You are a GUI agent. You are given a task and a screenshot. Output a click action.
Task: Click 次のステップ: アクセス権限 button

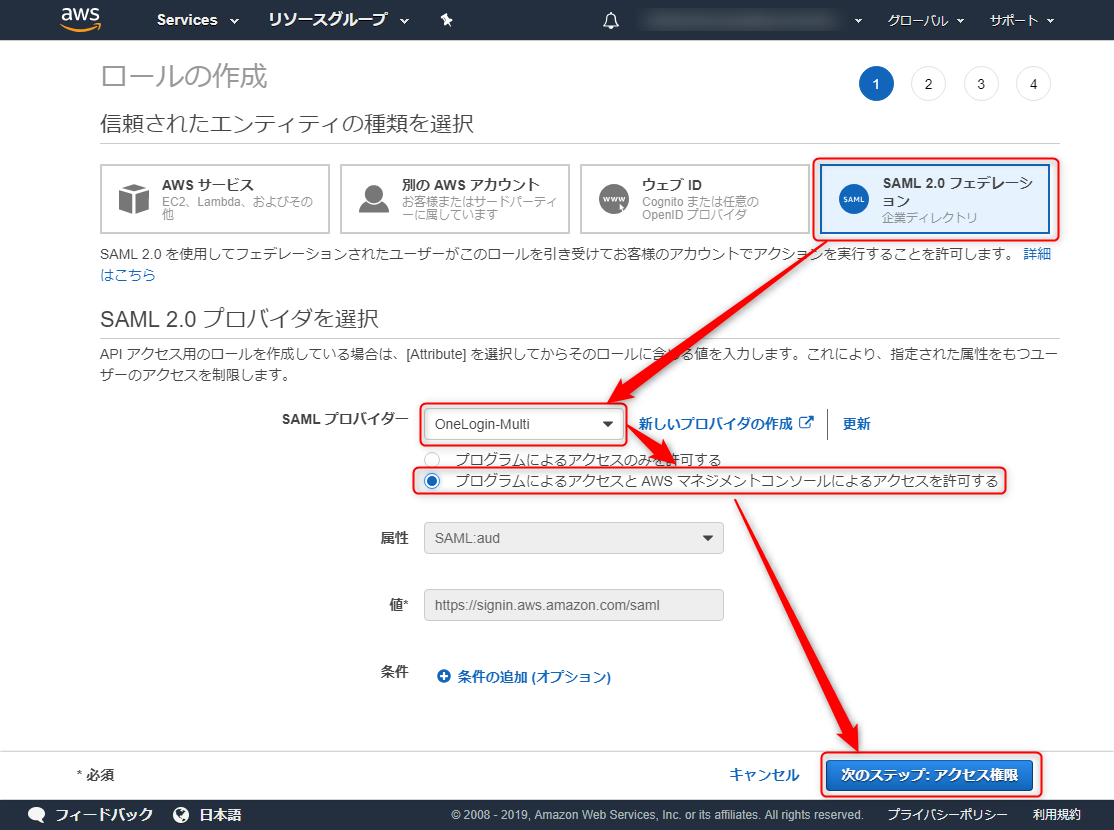pyautogui.click(x=929, y=775)
